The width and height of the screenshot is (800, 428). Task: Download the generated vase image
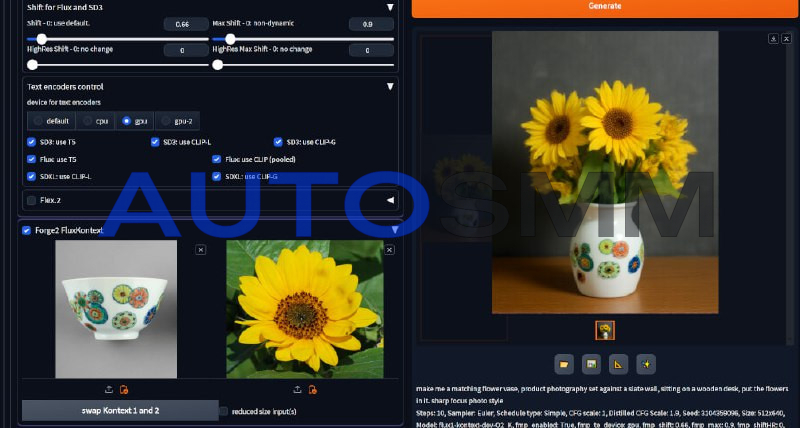point(773,39)
